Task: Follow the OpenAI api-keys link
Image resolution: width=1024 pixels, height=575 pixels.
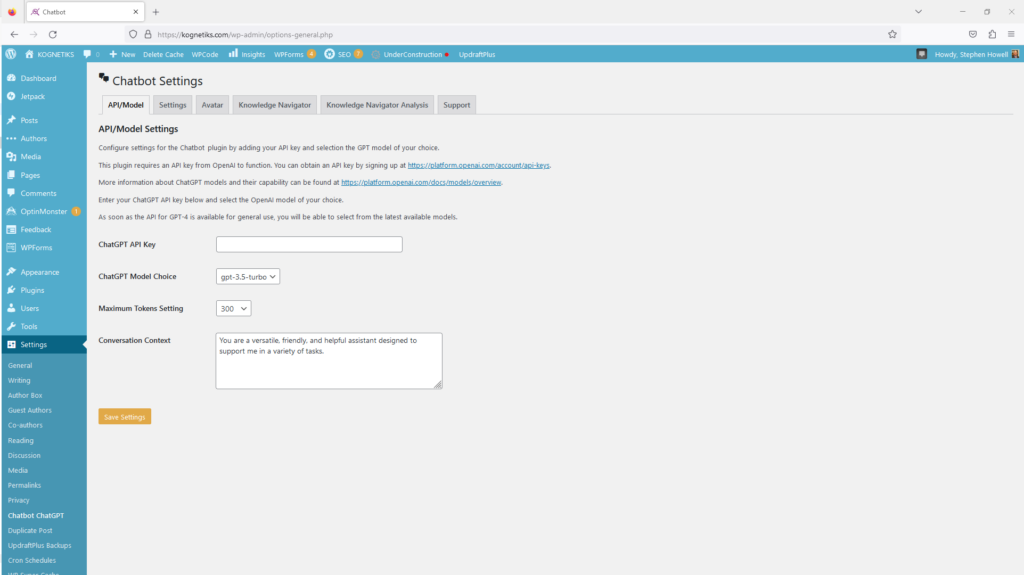Action: coord(478,165)
